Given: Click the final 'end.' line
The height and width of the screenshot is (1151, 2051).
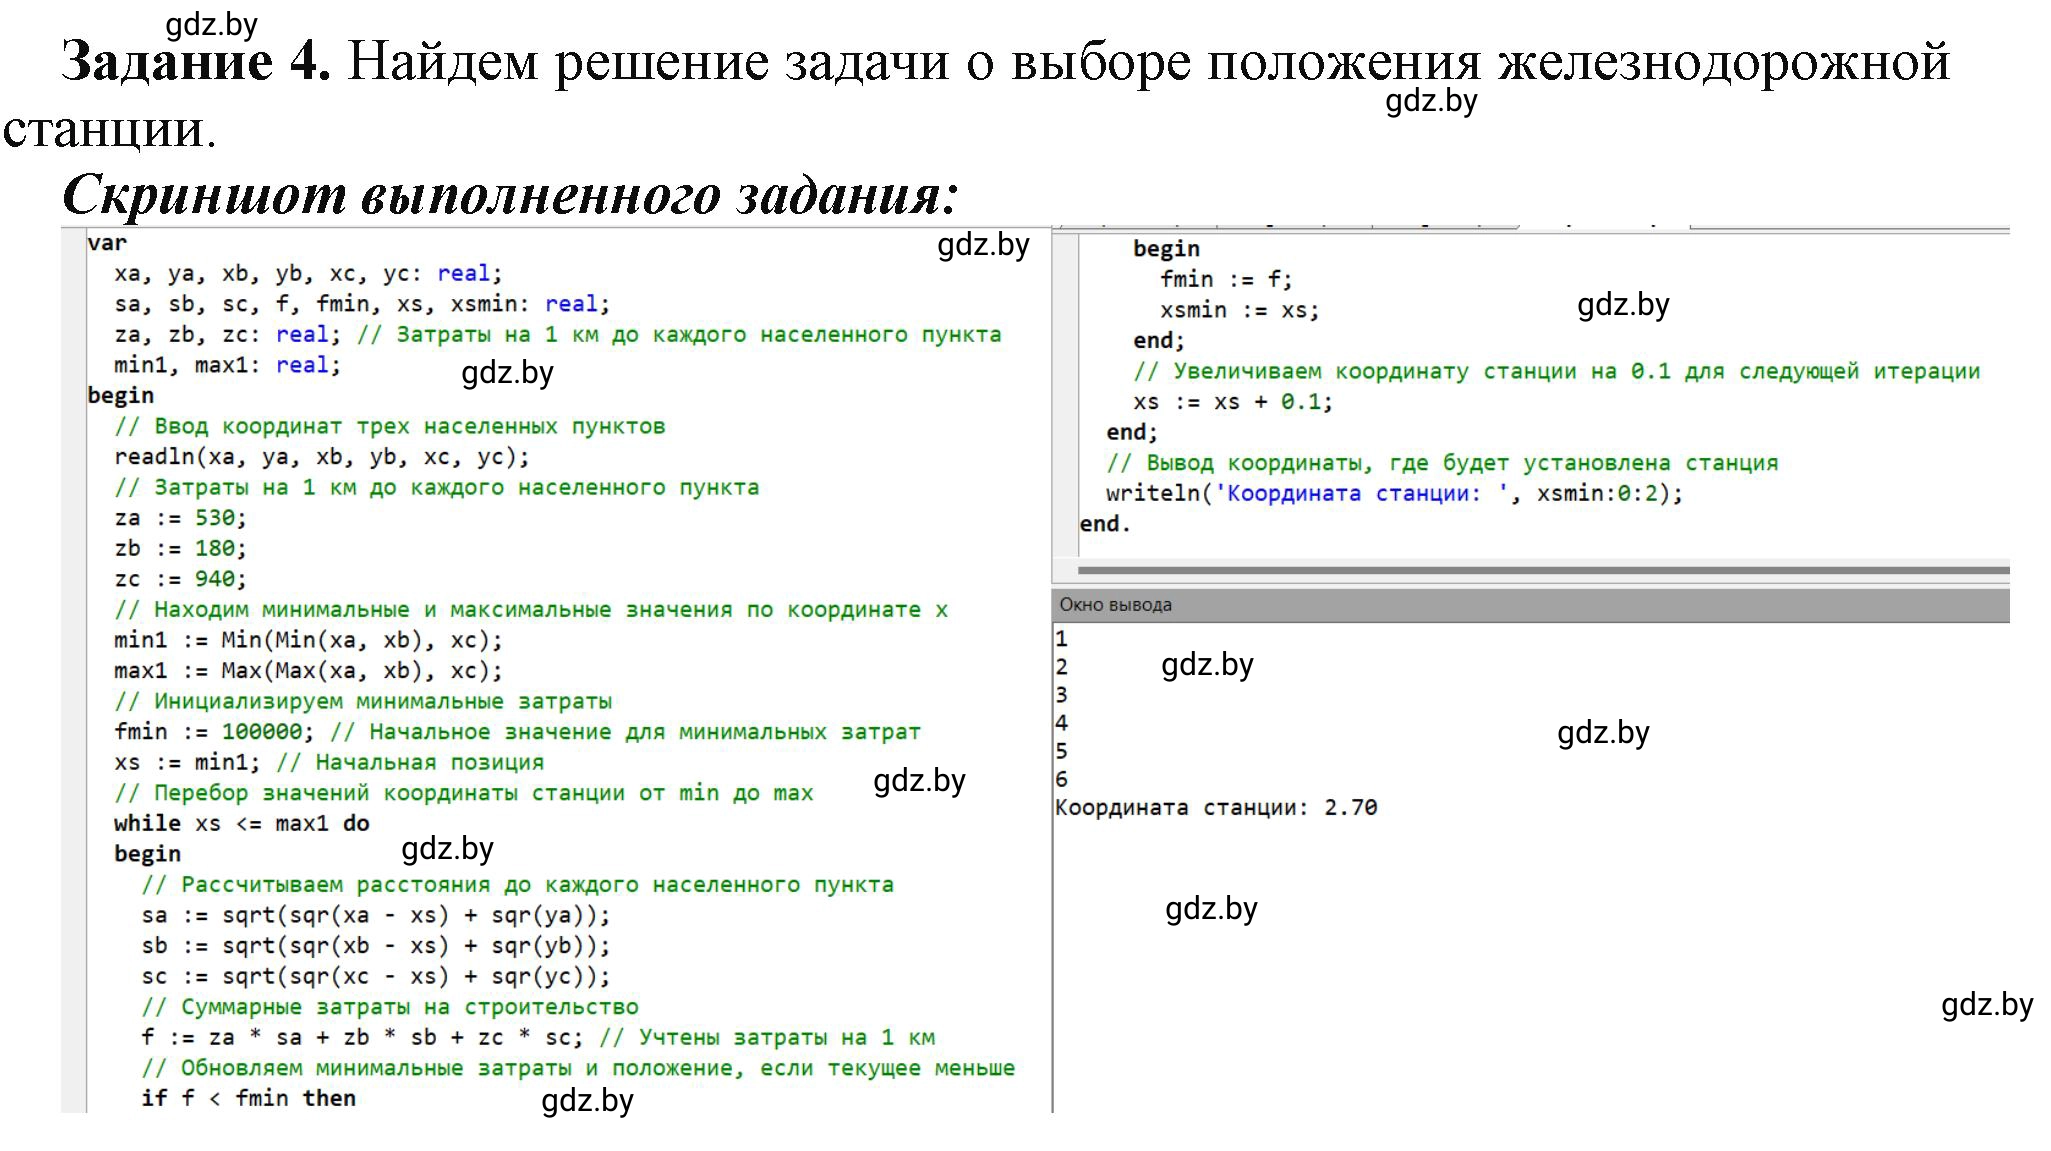Looking at the screenshot, I should click(1105, 524).
